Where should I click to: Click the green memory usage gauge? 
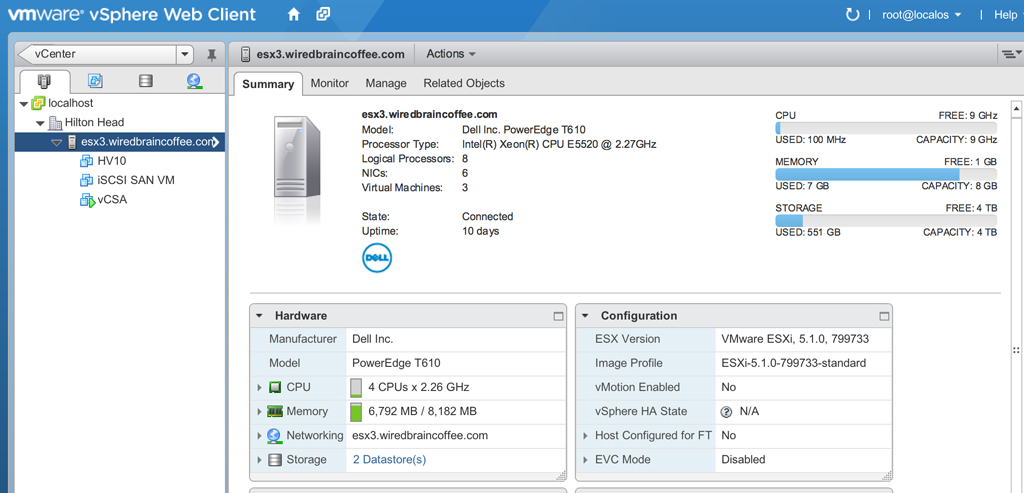tap(356, 412)
